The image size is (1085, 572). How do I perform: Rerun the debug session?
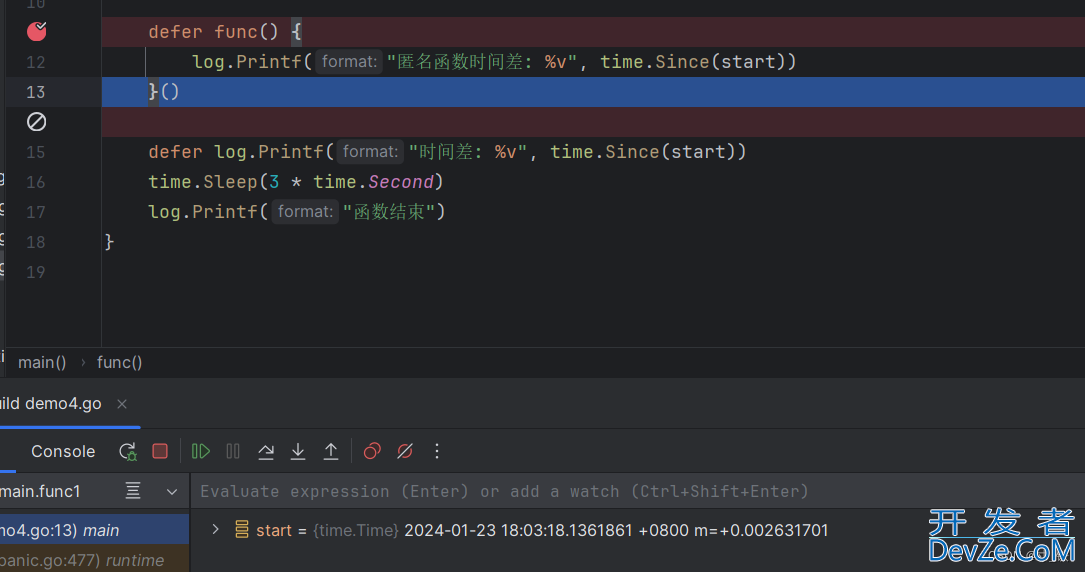[x=127, y=452]
